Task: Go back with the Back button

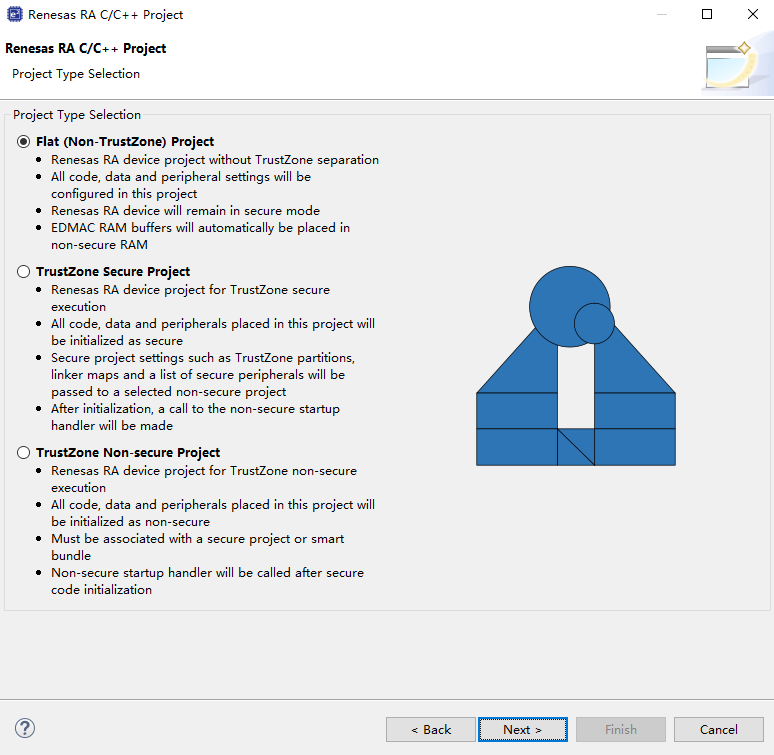Action: point(430,729)
